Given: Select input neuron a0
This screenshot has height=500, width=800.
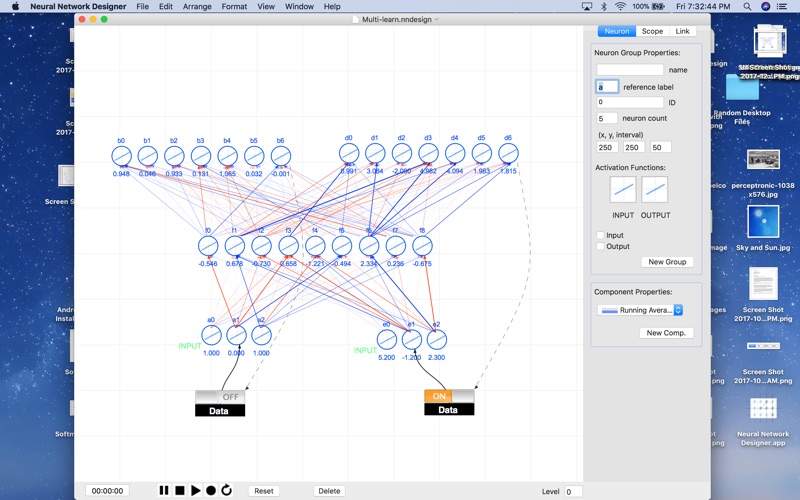Looking at the screenshot, I should click(211, 335).
